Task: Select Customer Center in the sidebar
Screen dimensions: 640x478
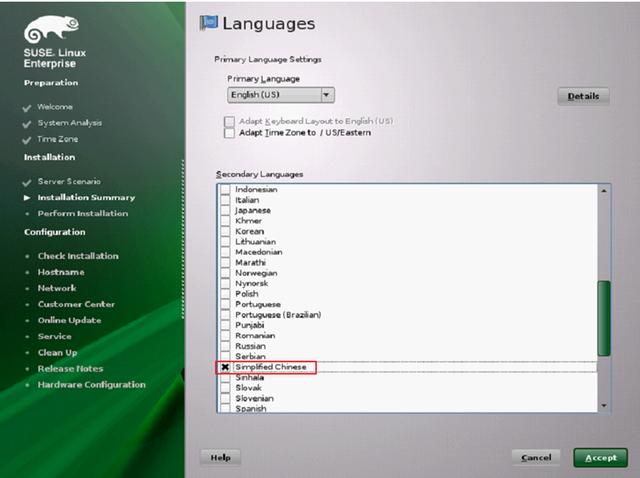Action: tap(76, 304)
